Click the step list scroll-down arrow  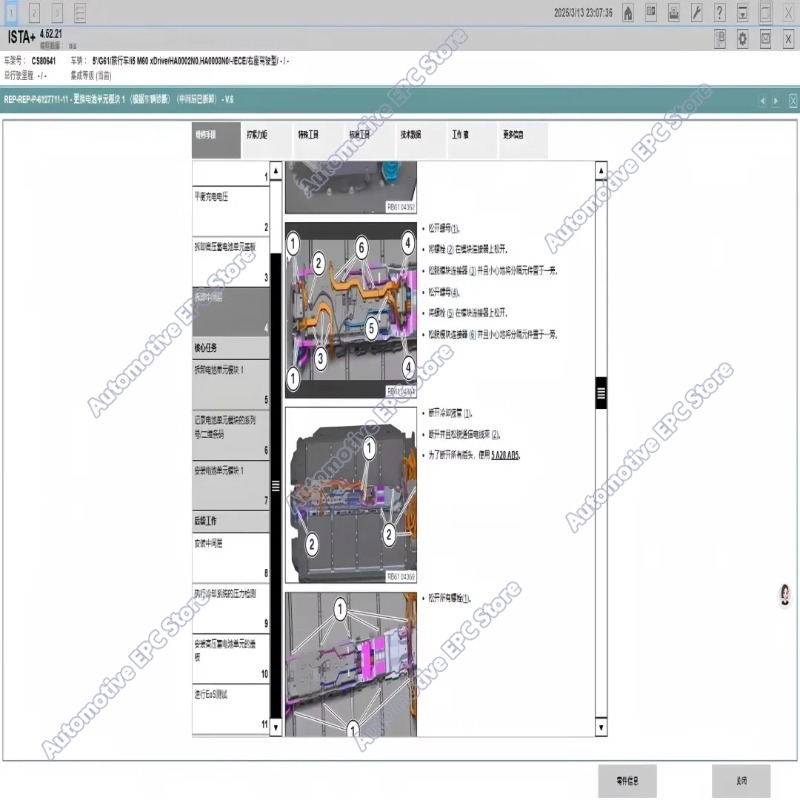point(276,727)
